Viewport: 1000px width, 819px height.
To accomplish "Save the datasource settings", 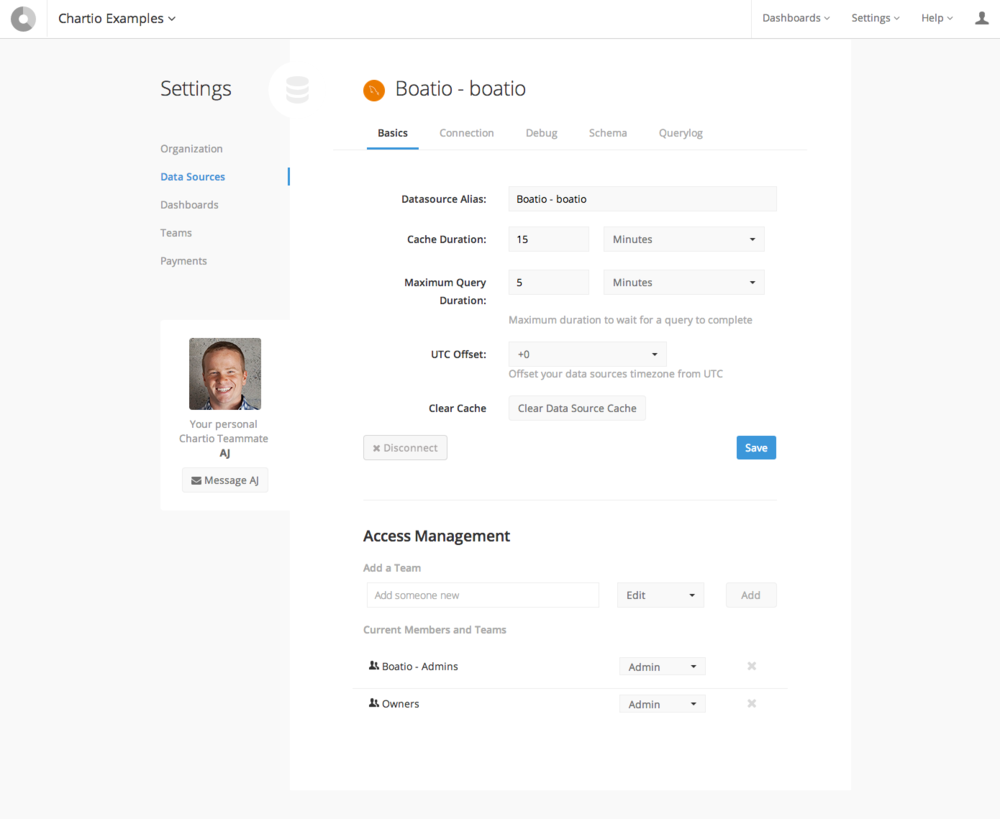I will tap(756, 448).
